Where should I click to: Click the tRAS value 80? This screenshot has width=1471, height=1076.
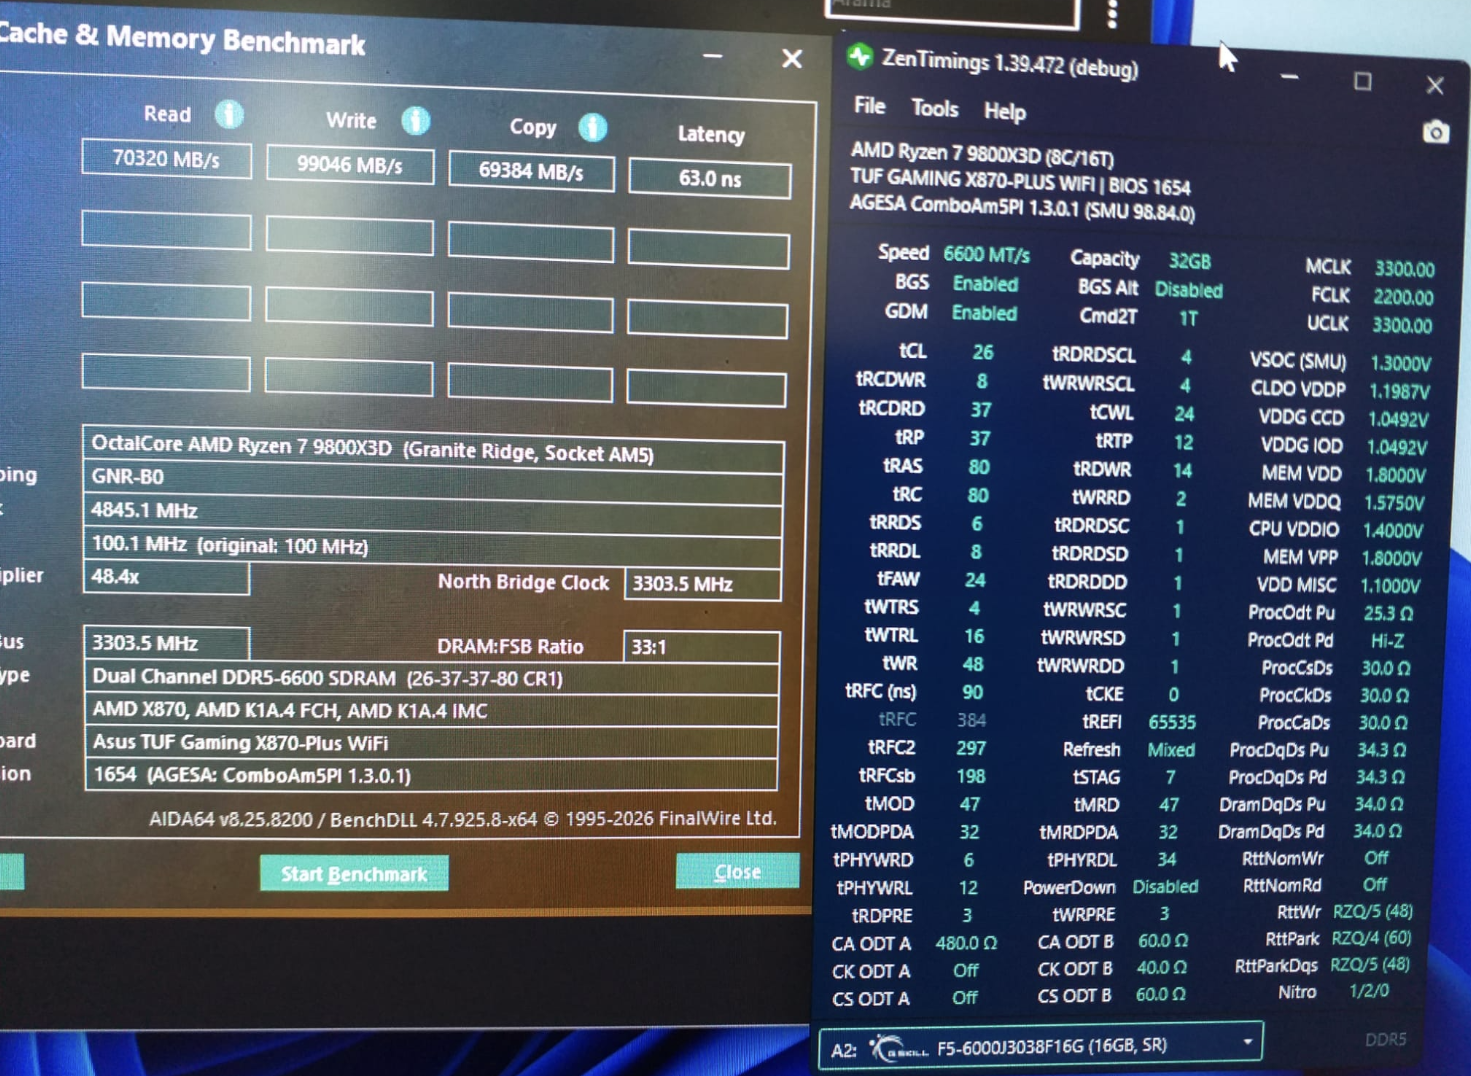tap(979, 467)
